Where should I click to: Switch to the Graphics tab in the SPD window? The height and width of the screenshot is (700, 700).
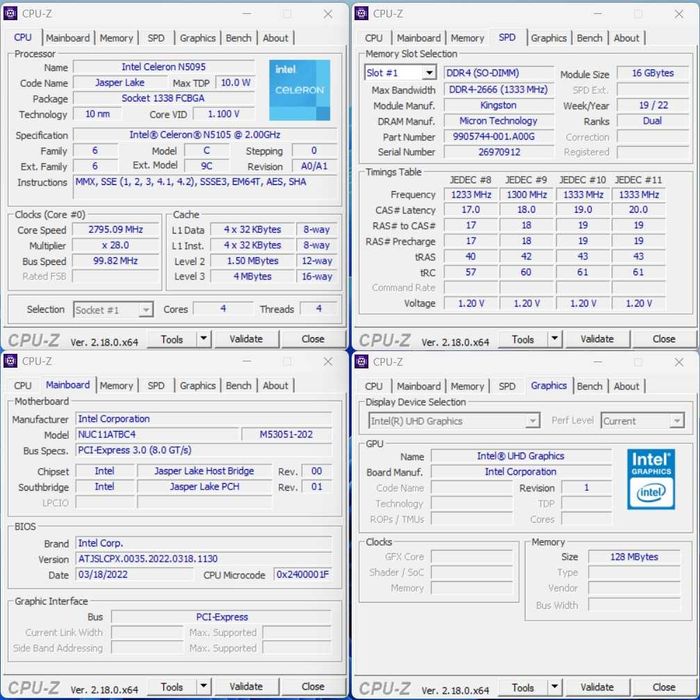tap(549, 38)
